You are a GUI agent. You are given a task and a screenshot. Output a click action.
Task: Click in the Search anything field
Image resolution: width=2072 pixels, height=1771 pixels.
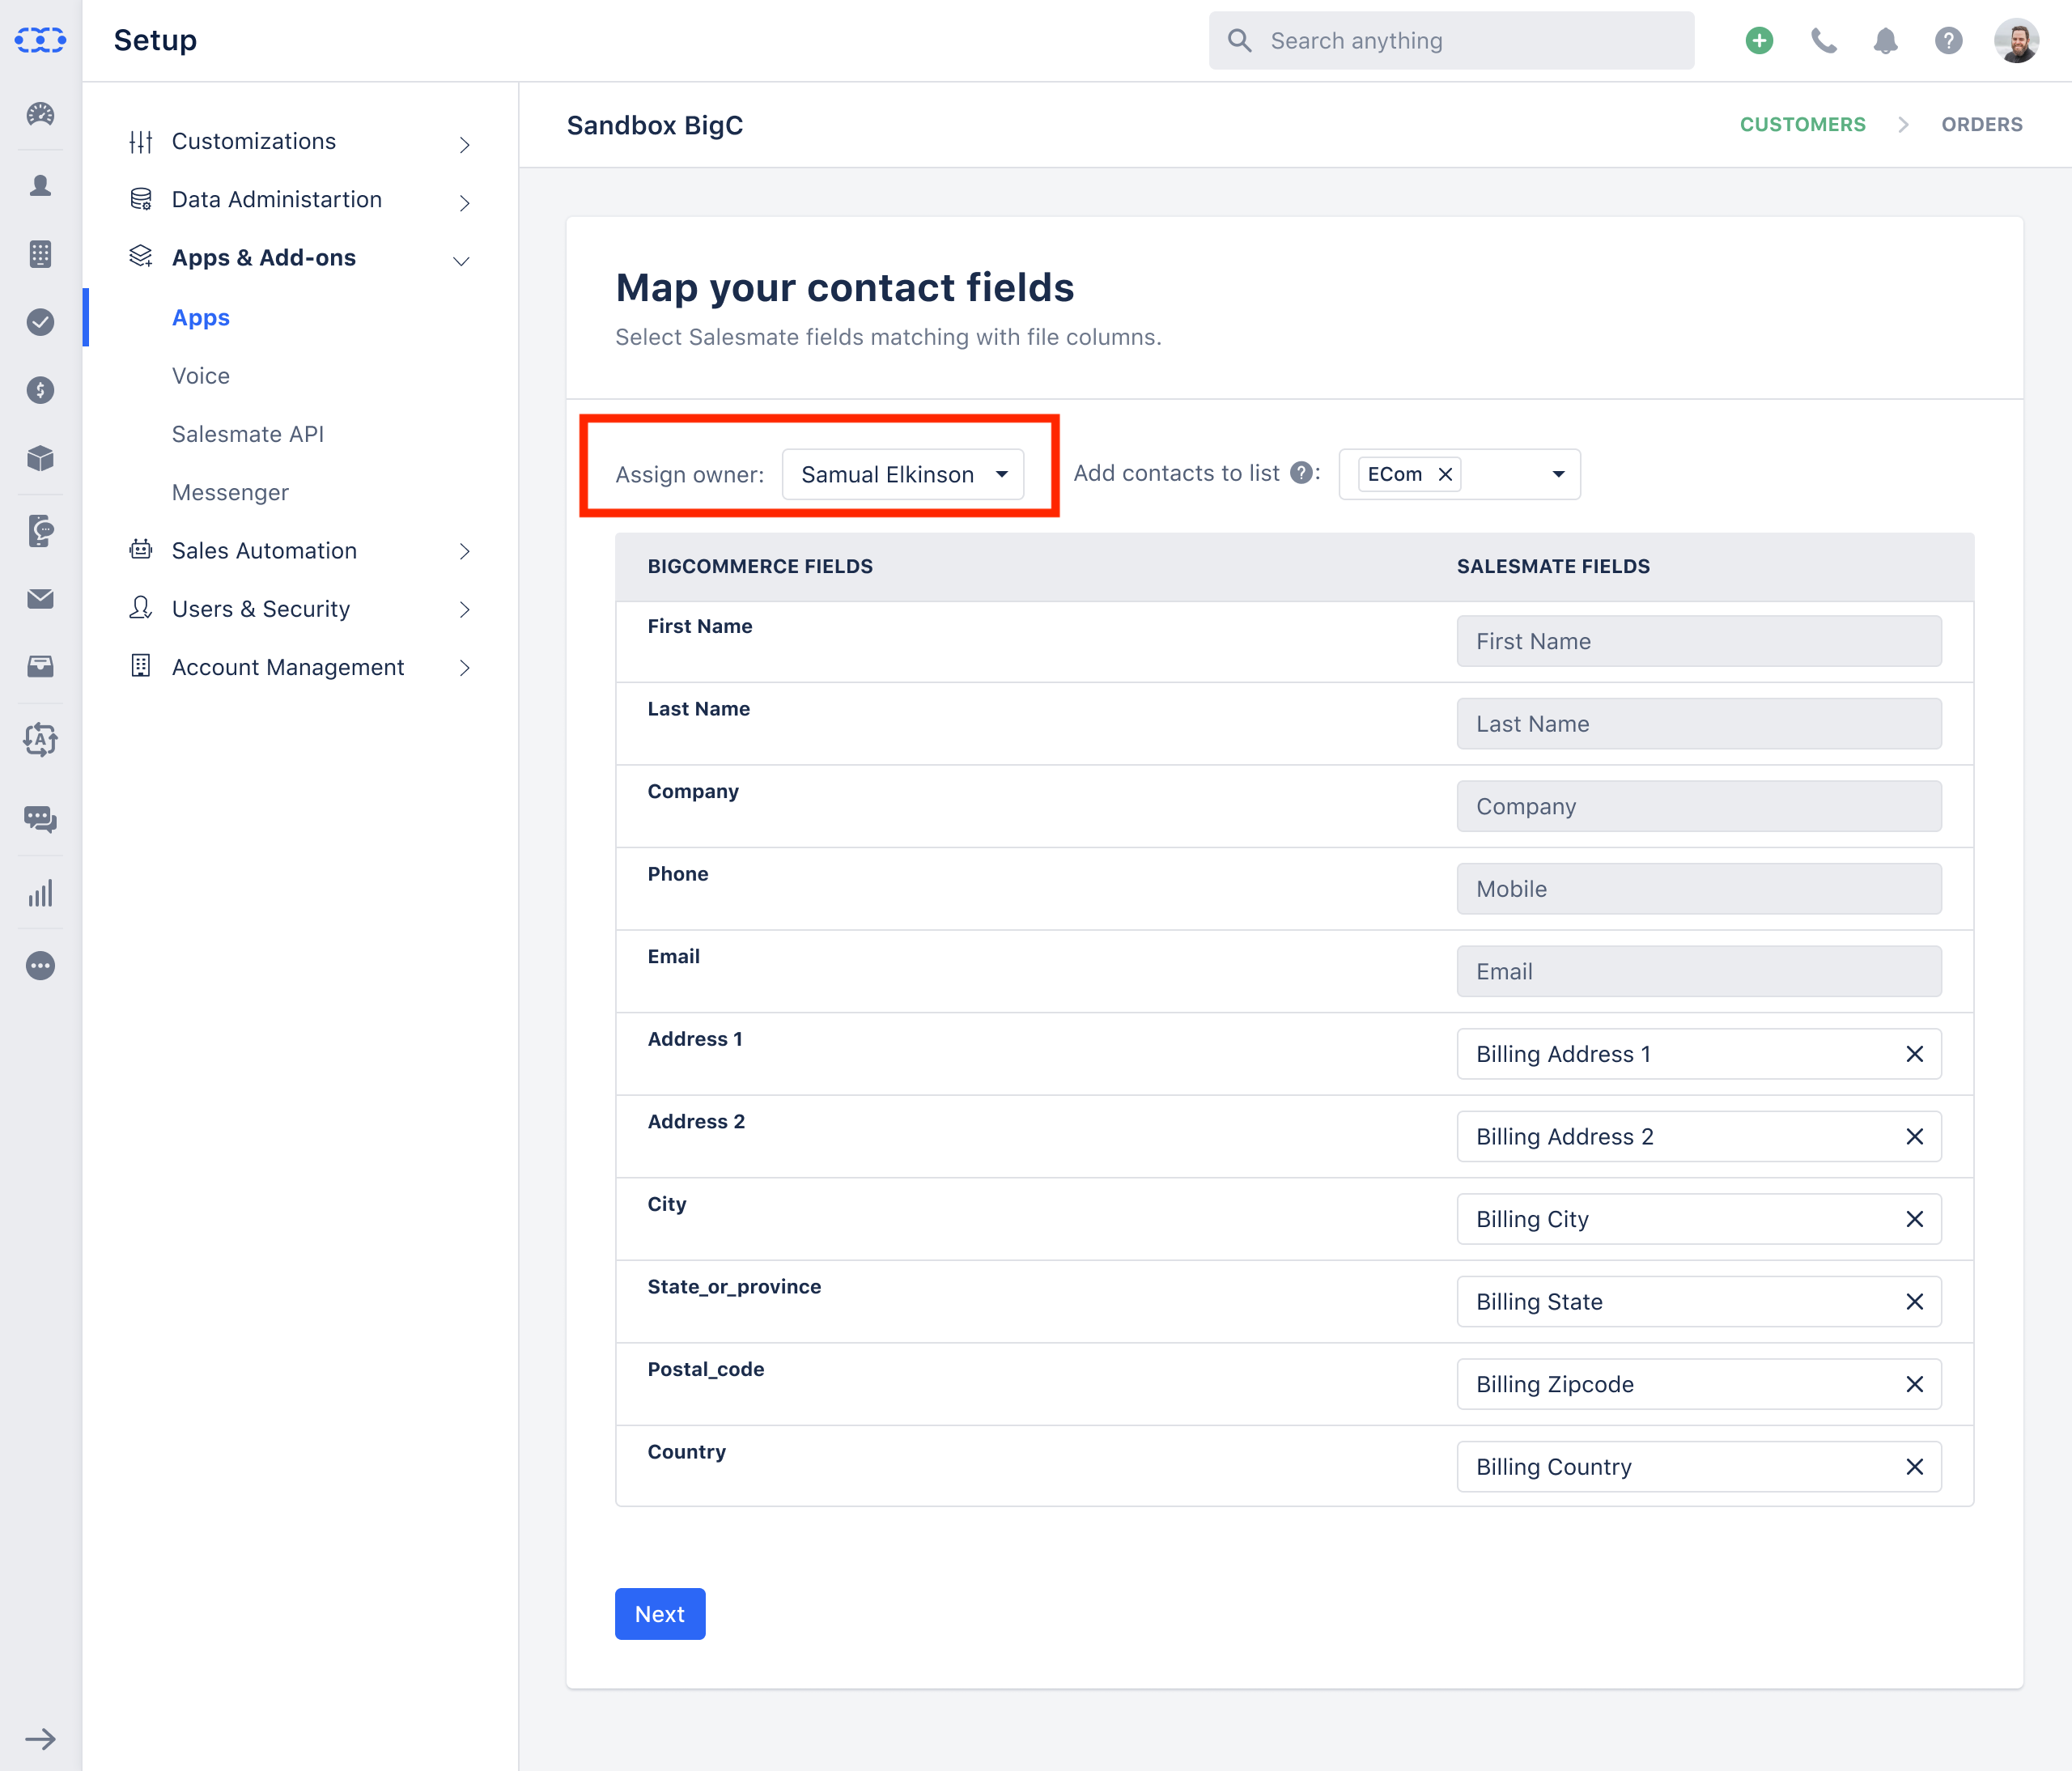[1451, 41]
